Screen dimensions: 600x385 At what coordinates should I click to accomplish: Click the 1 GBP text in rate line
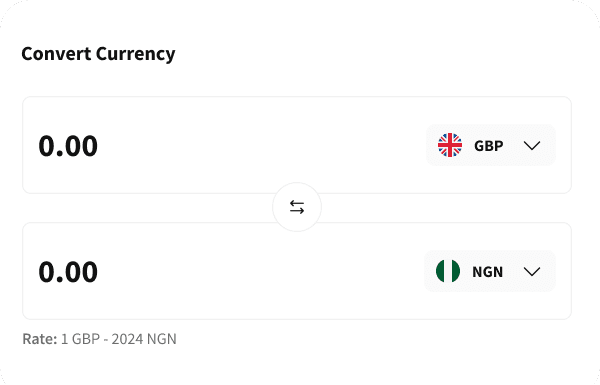tap(81, 339)
